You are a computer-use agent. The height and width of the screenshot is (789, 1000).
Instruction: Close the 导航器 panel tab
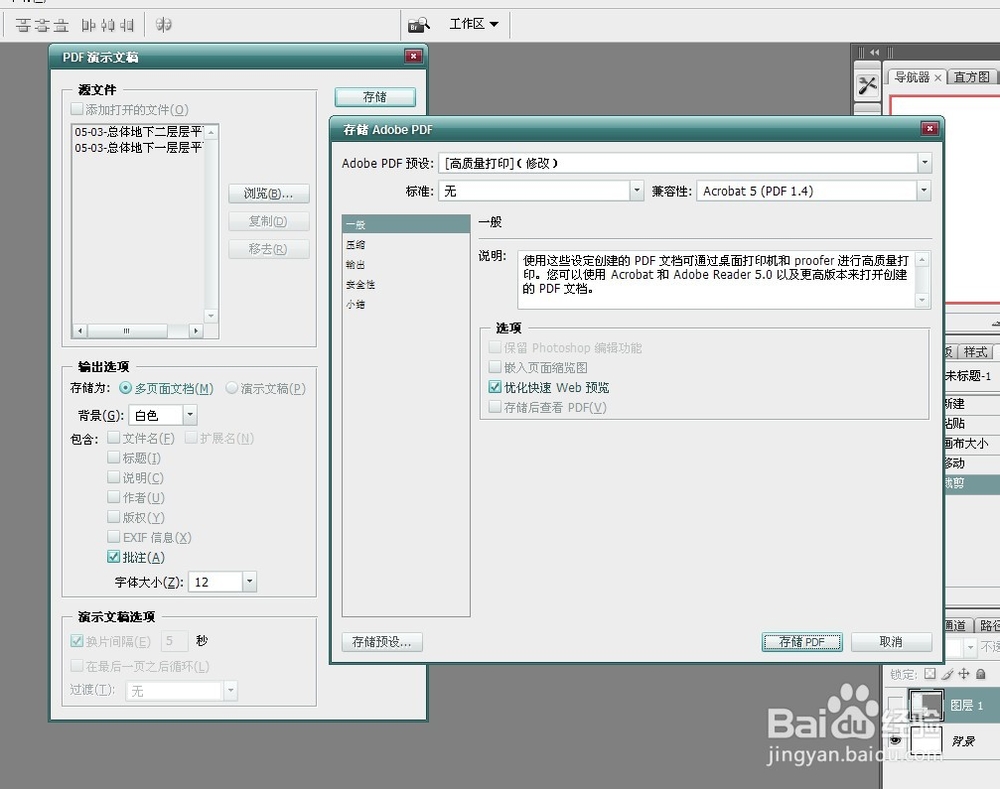coord(938,78)
